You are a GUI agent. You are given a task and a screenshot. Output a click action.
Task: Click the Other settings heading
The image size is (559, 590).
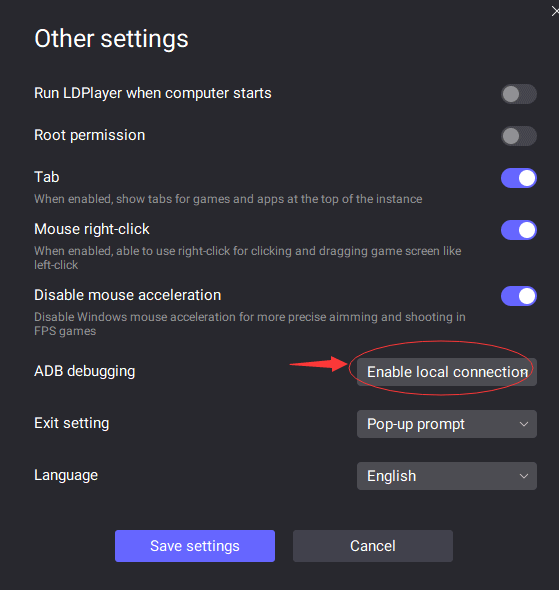(x=111, y=39)
